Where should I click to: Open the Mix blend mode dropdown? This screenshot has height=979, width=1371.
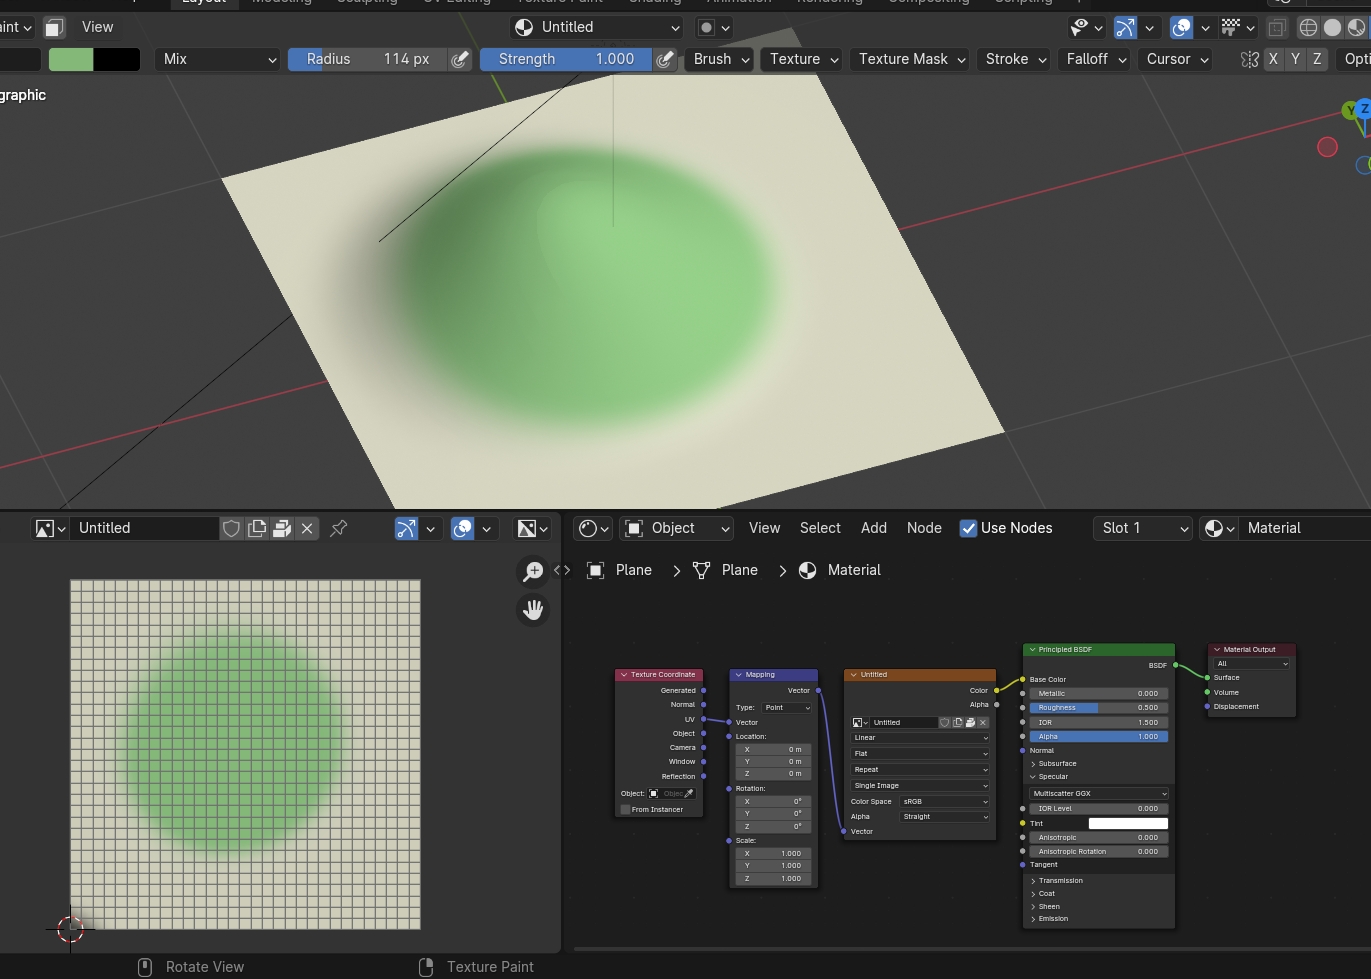pyautogui.click(x=217, y=59)
